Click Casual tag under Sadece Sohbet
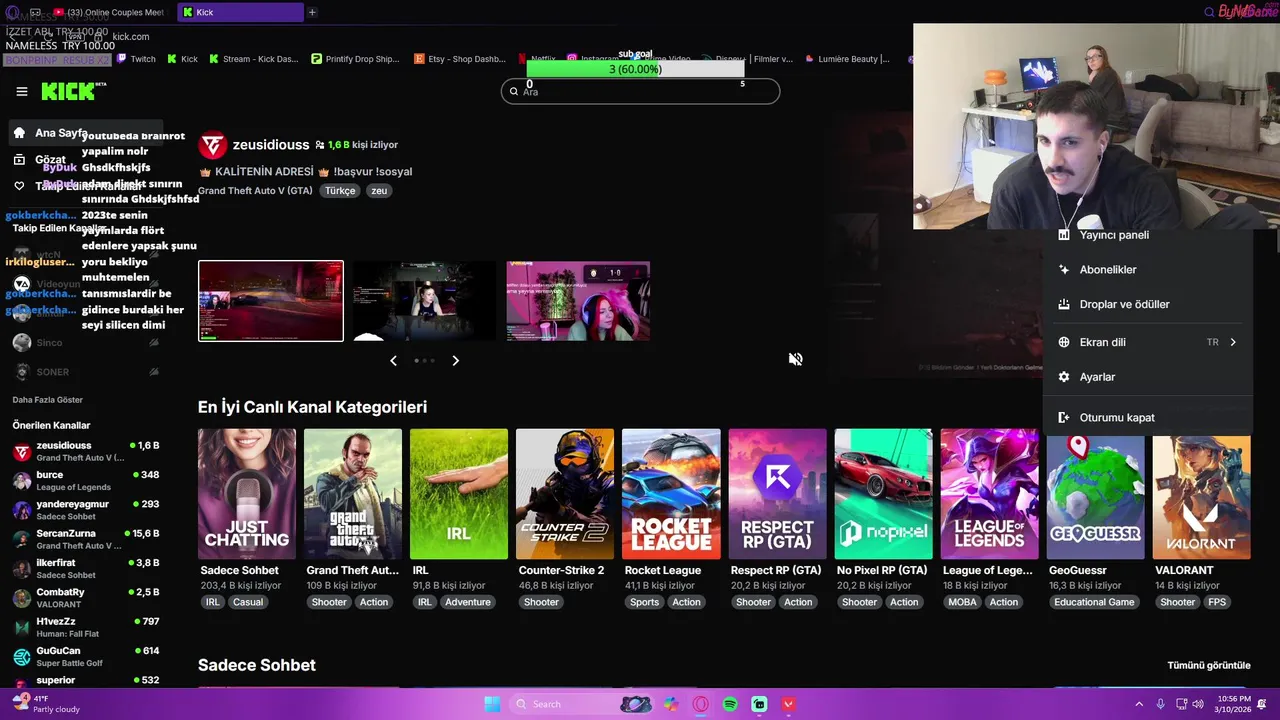The image size is (1280, 720). [248, 602]
